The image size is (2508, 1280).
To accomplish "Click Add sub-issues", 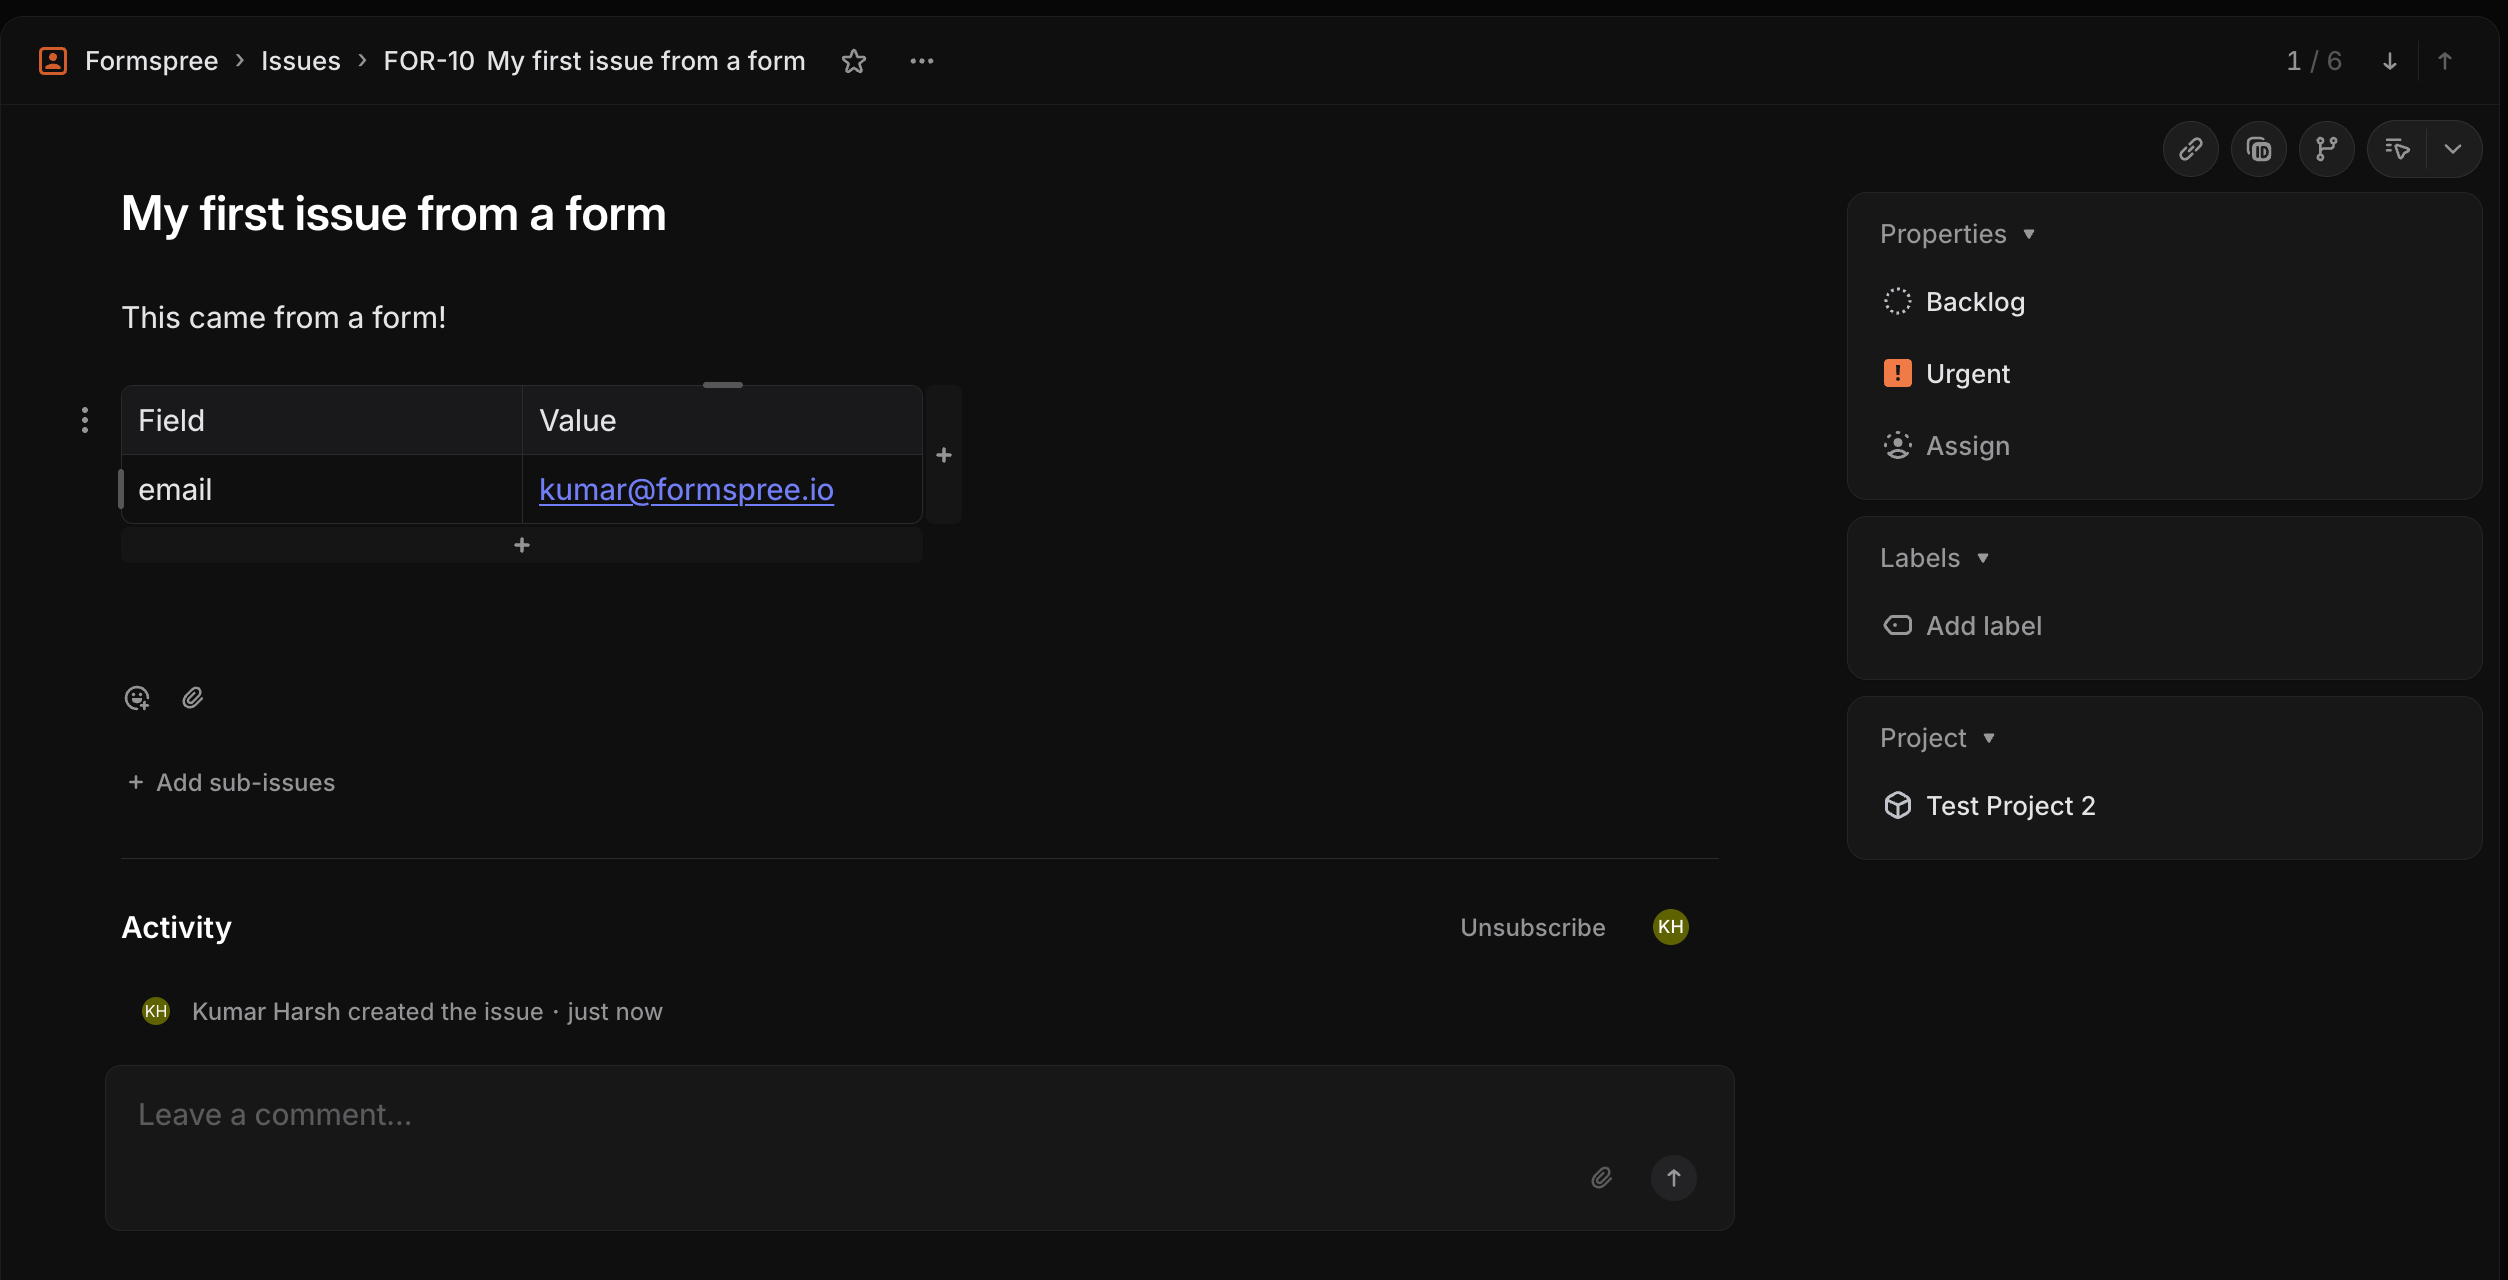I will tap(231, 783).
